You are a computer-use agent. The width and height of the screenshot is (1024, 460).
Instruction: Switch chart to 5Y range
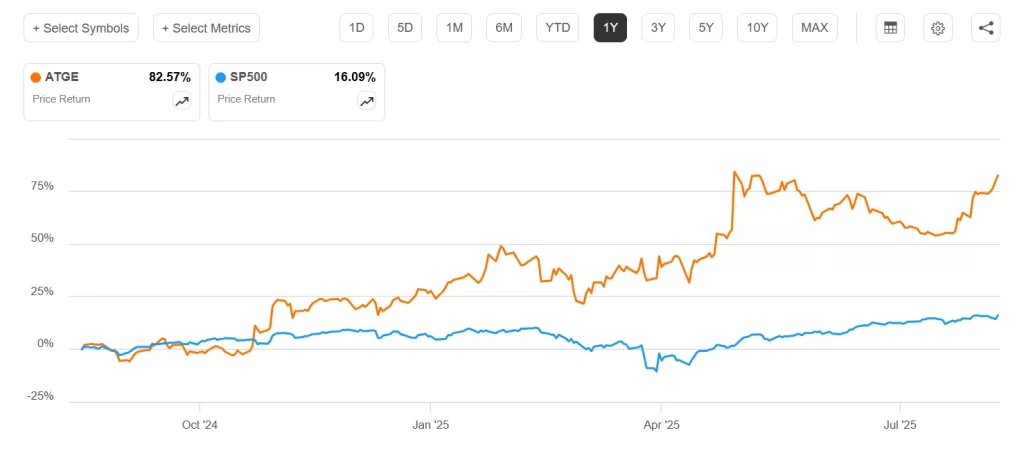pos(706,28)
